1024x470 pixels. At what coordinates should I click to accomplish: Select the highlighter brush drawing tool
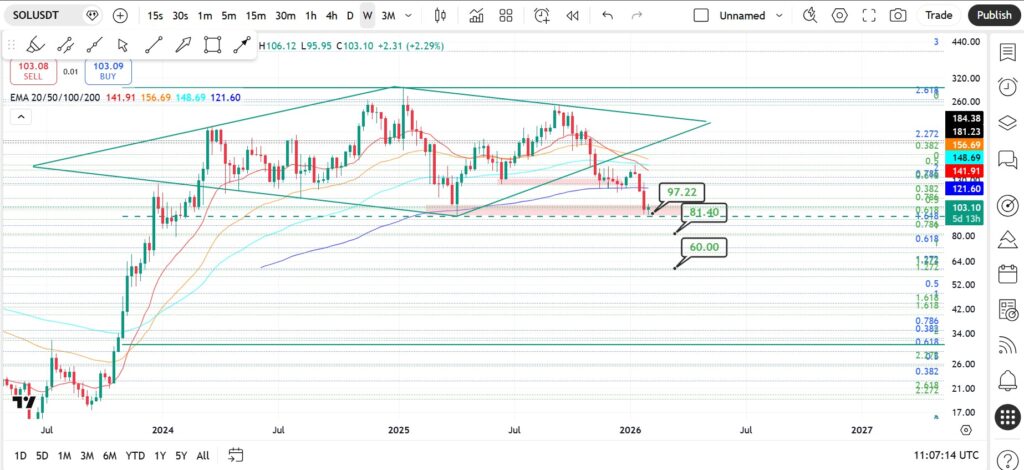(x=35, y=44)
